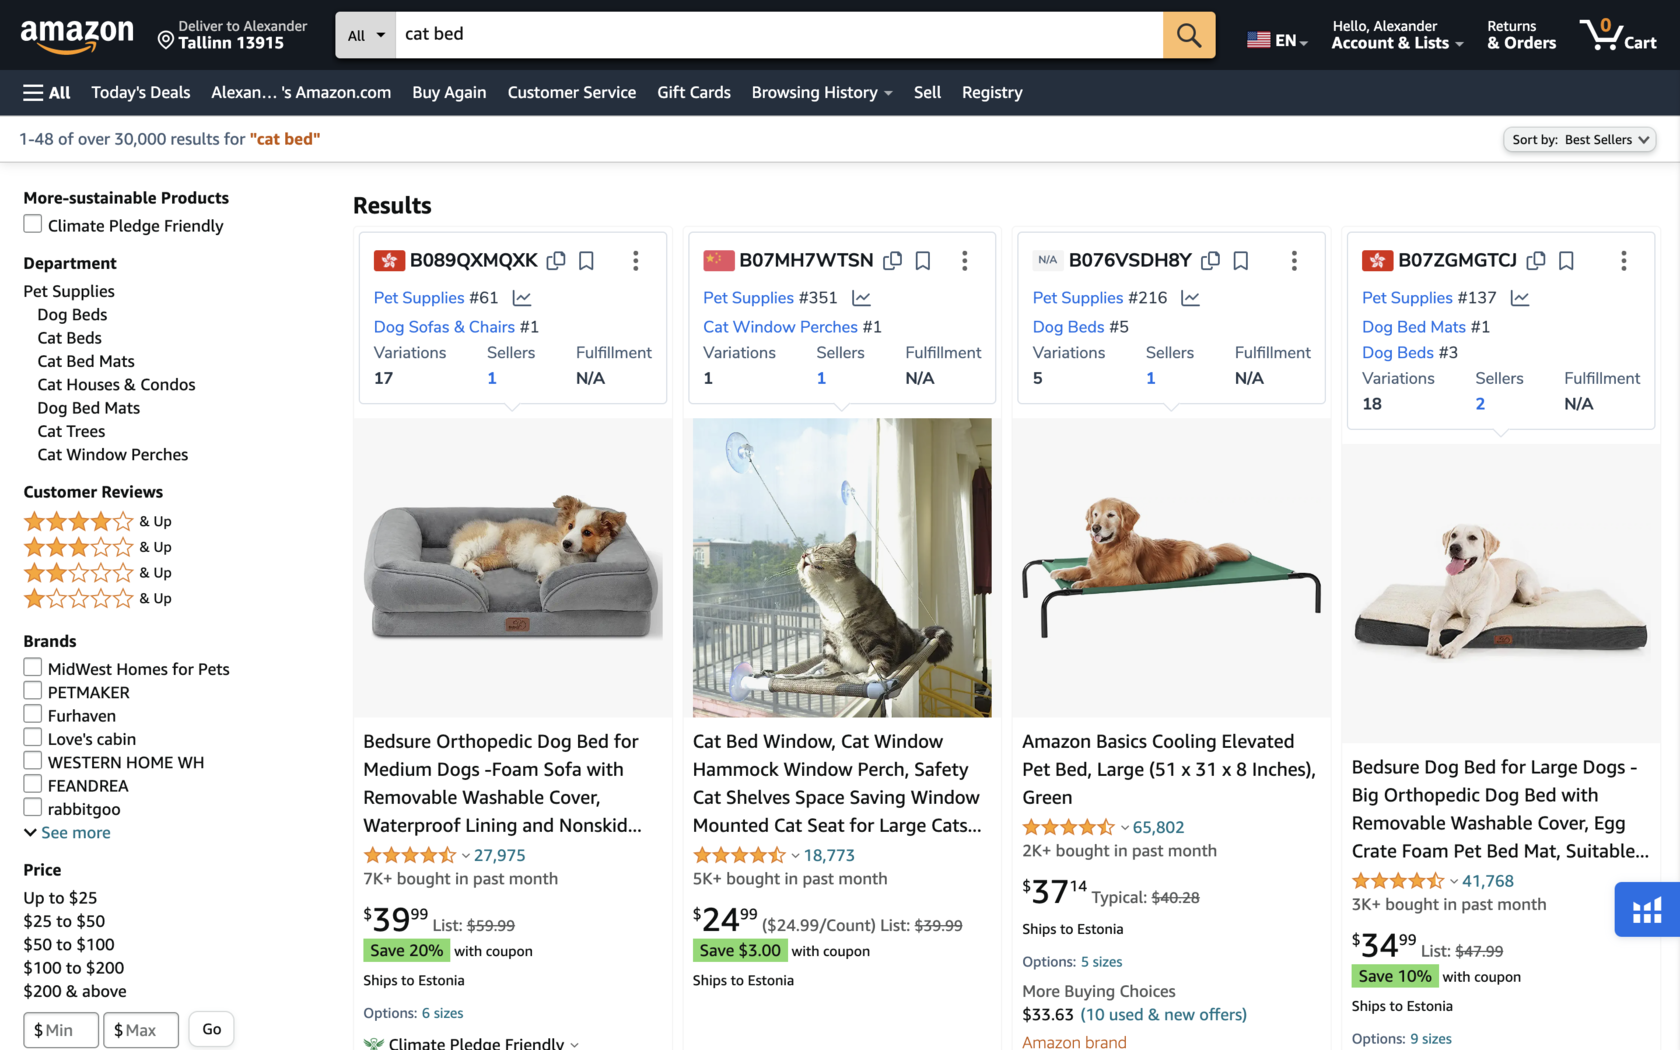1680x1050 pixels.
Task: Click the $Max price input
Action: [x=141, y=1030]
